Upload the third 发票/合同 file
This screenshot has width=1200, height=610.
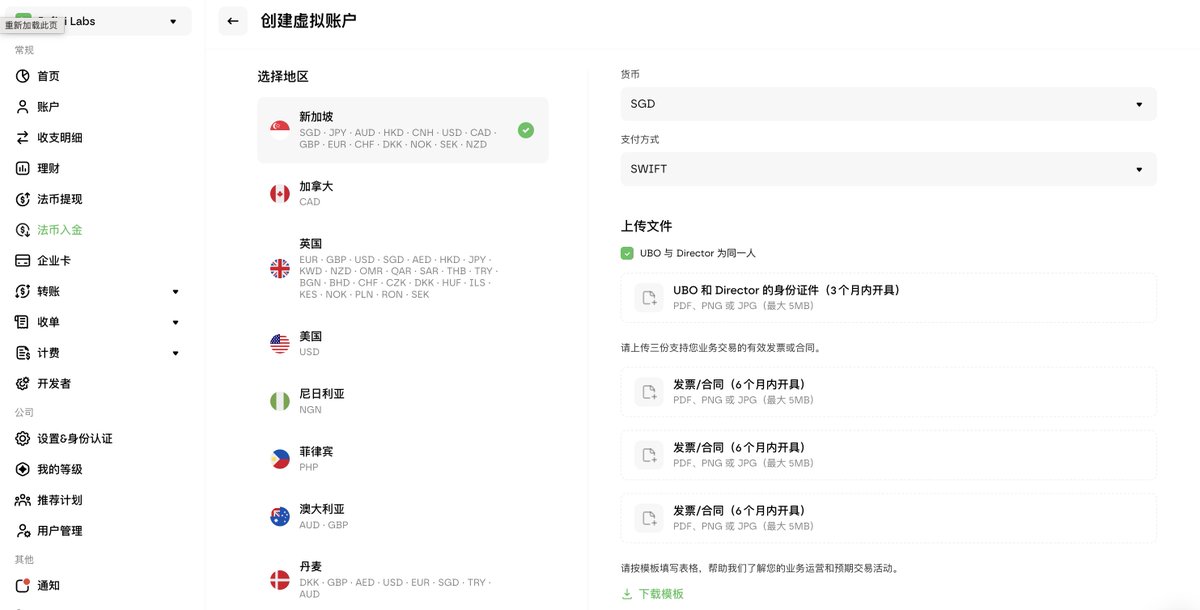pyautogui.click(x=888, y=518)
